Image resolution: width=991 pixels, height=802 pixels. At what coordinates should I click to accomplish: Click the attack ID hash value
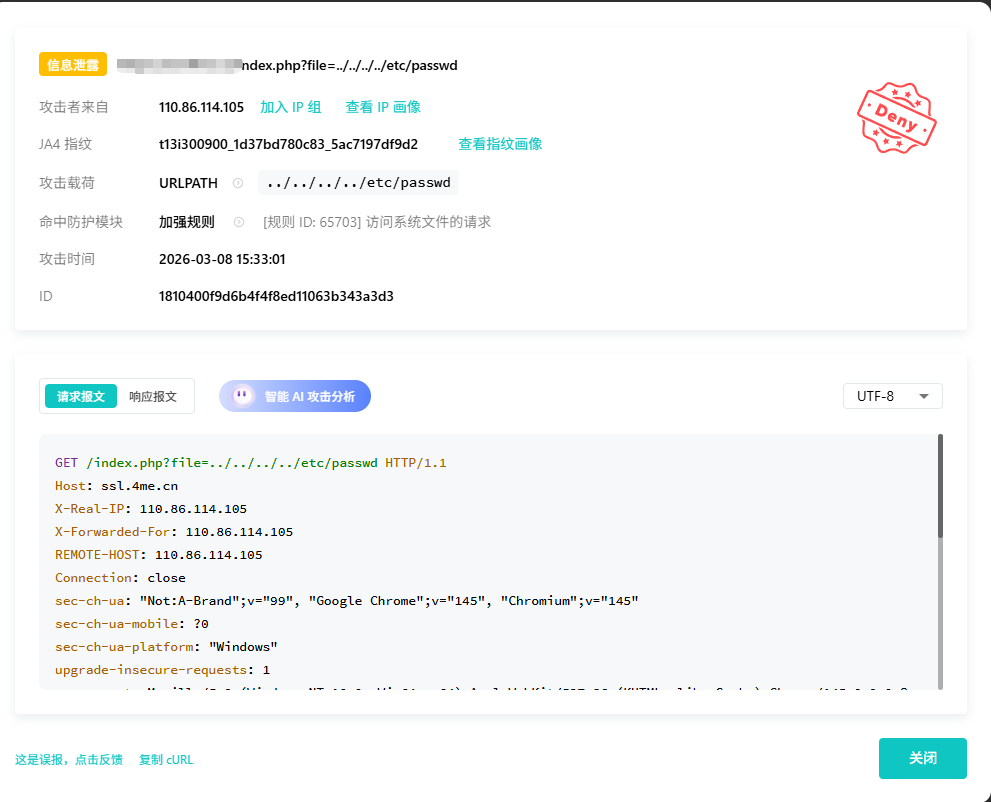(276, 296)
